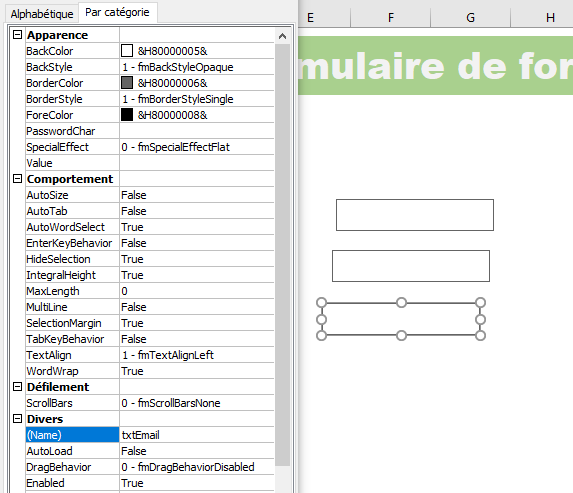Select the MultiLine False value
The image size is (573, 493).
point(197,307)
